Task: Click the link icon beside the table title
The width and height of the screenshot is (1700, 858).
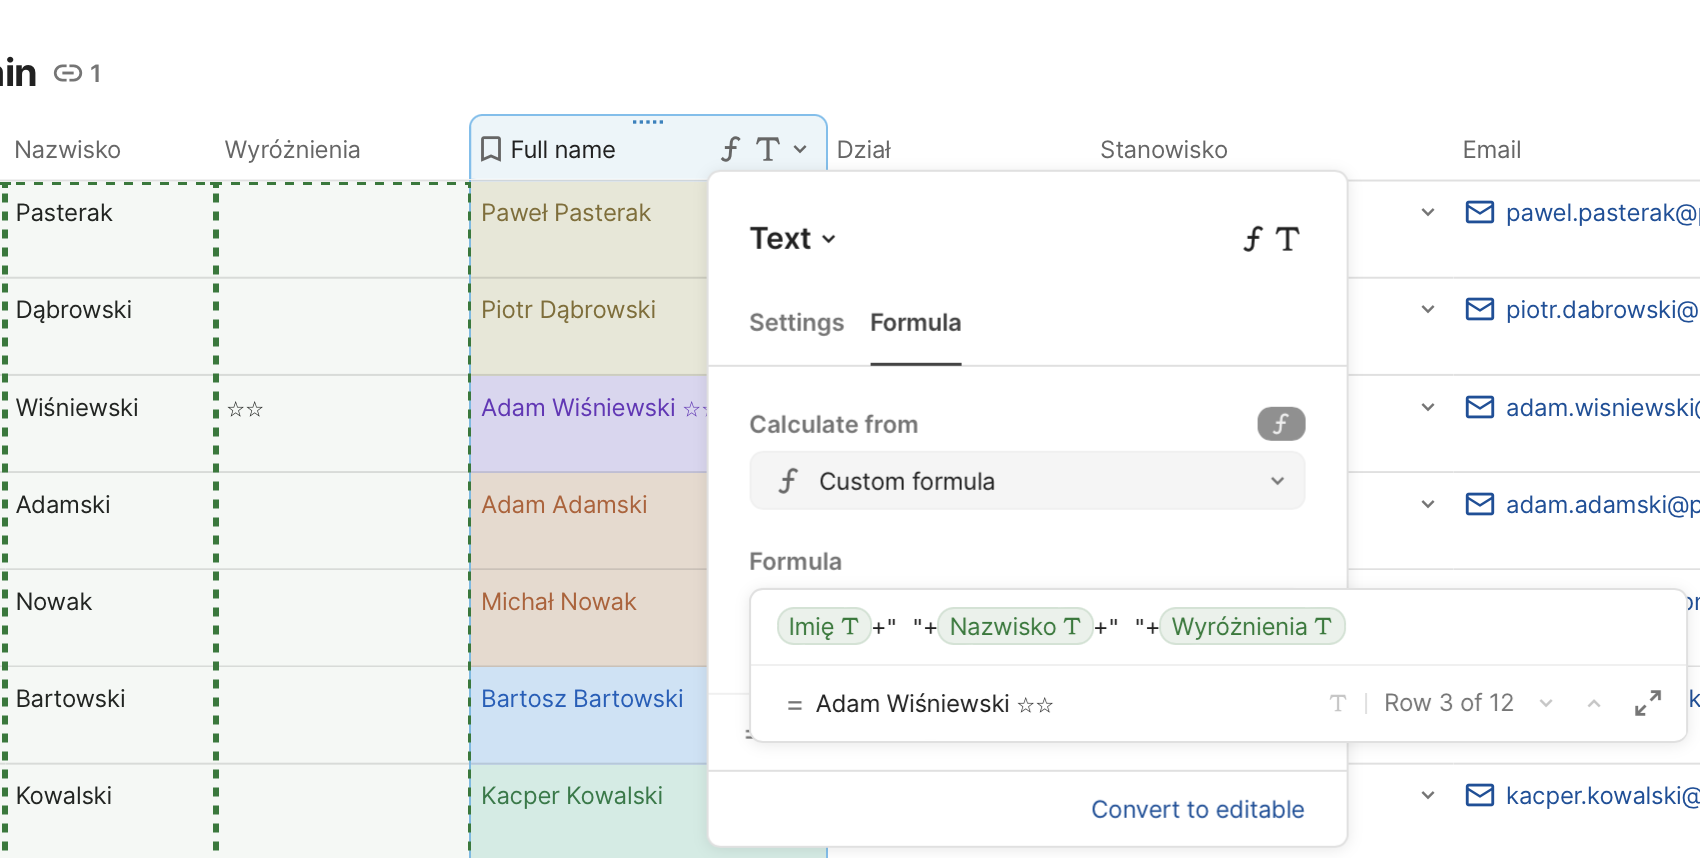Action: click(68, 73)
